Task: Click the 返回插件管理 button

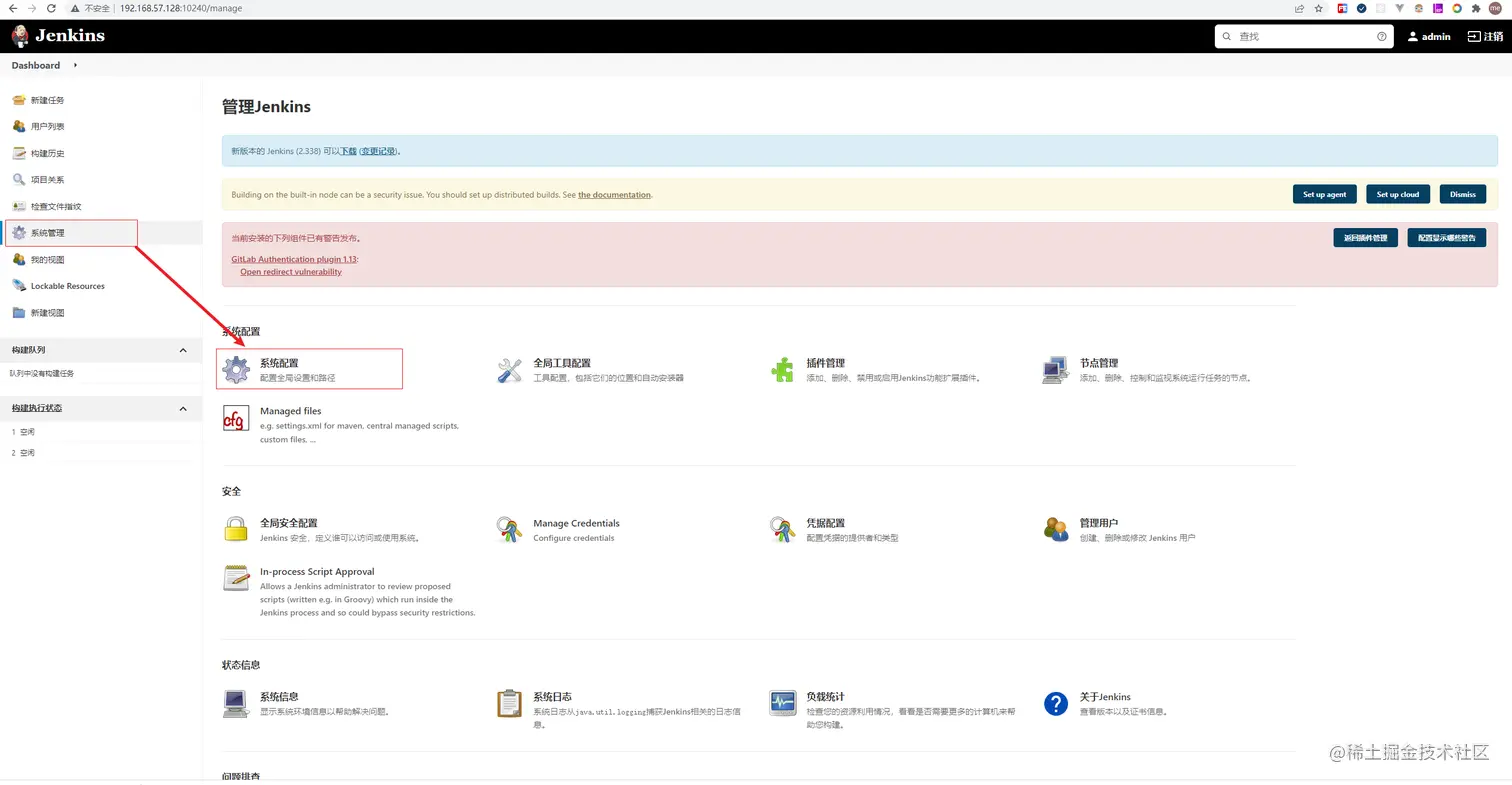Action: coord(1365,238)
